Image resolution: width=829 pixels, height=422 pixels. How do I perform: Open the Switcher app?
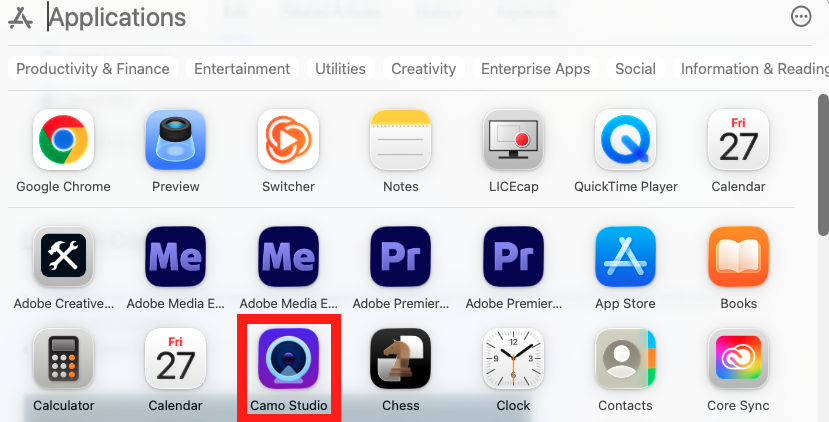point(288,140)
